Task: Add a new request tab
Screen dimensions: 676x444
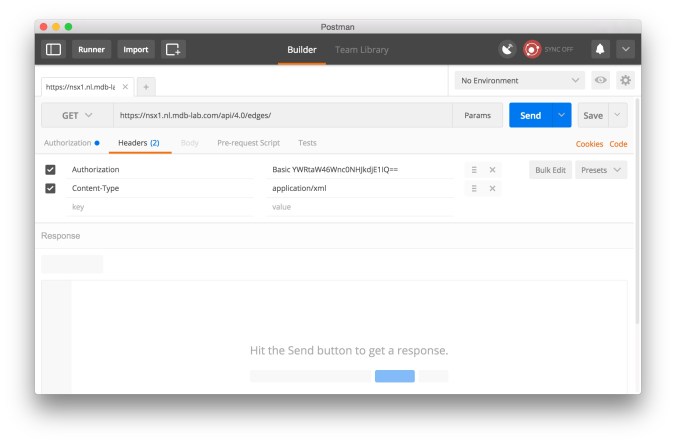Action: pyautogui.click(x=146, y=87)
